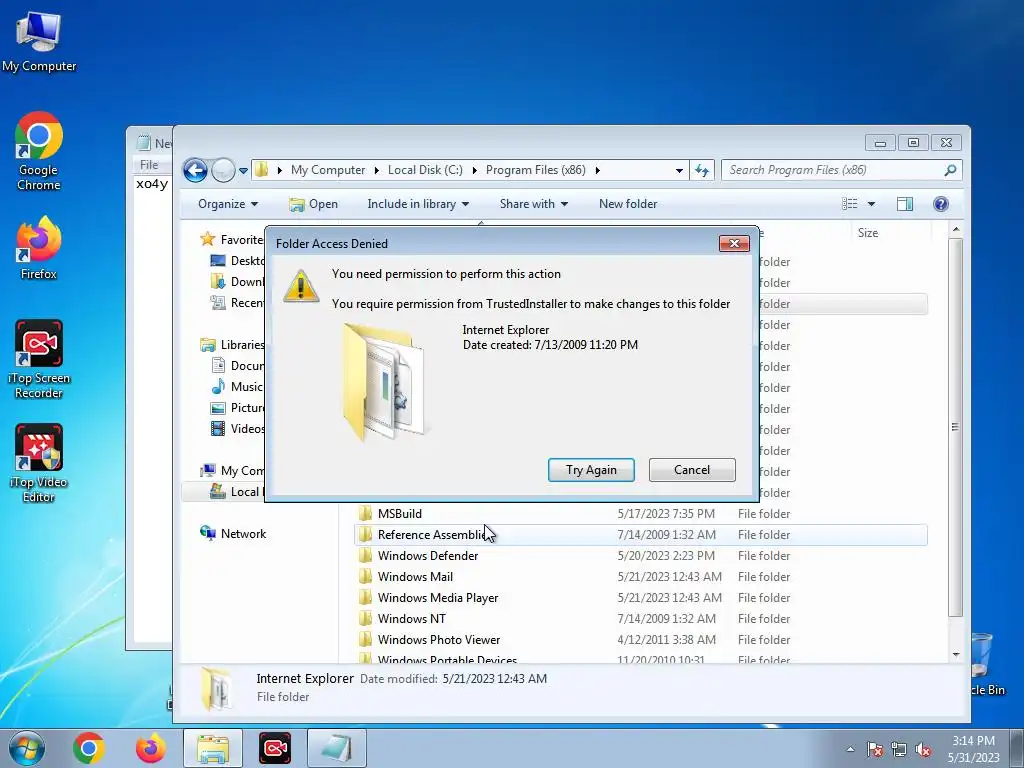Click the Size column header
Viewport: 1024px width, 768px height.
[x=868, y=232]
